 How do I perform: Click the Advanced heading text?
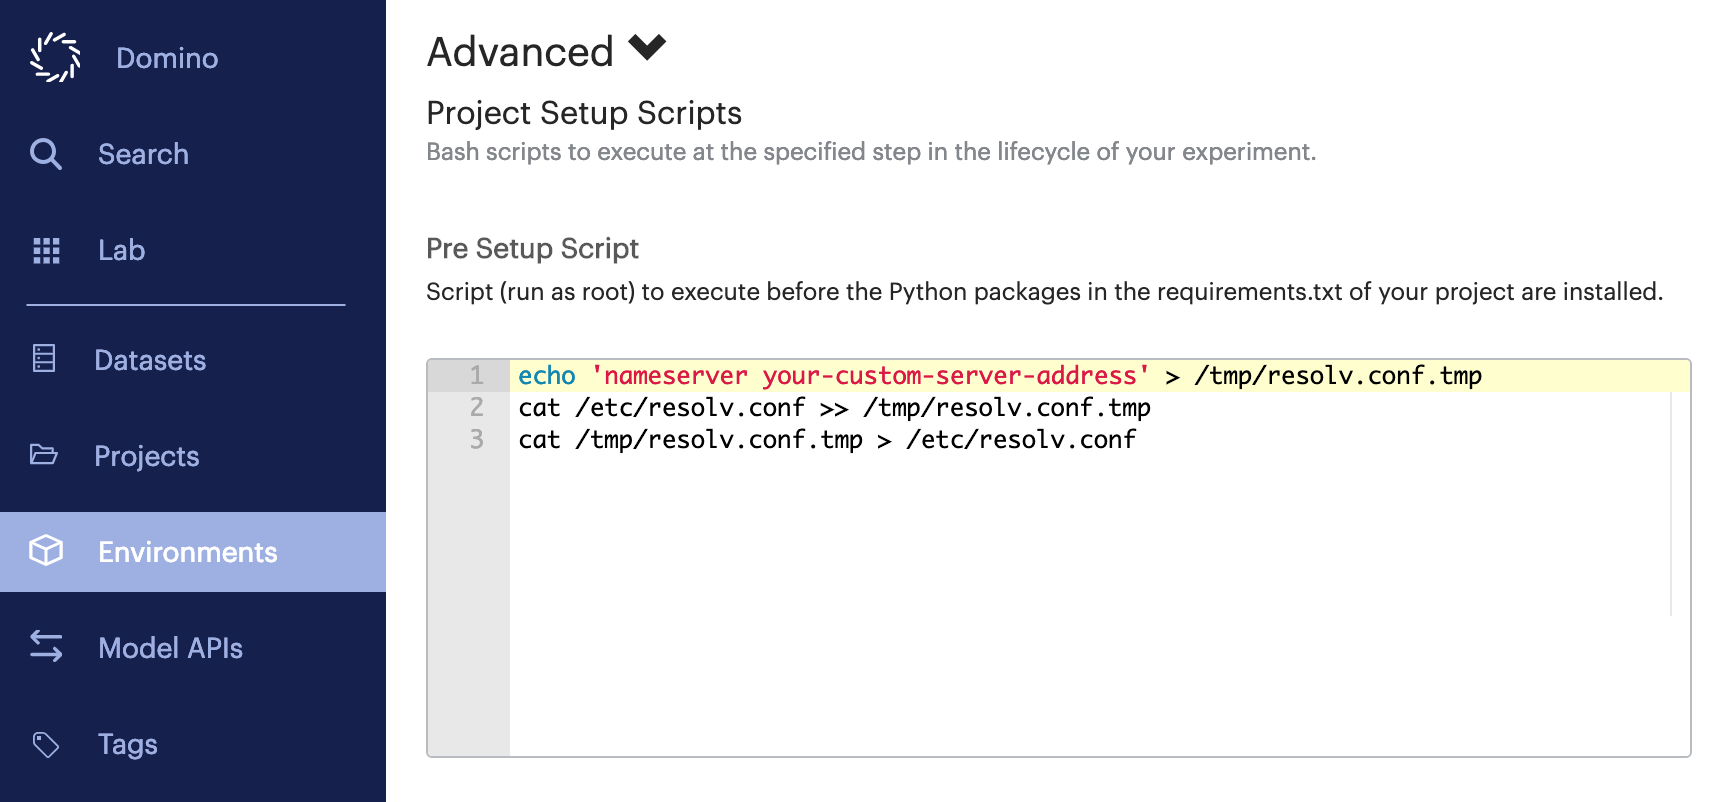point(520,52)
